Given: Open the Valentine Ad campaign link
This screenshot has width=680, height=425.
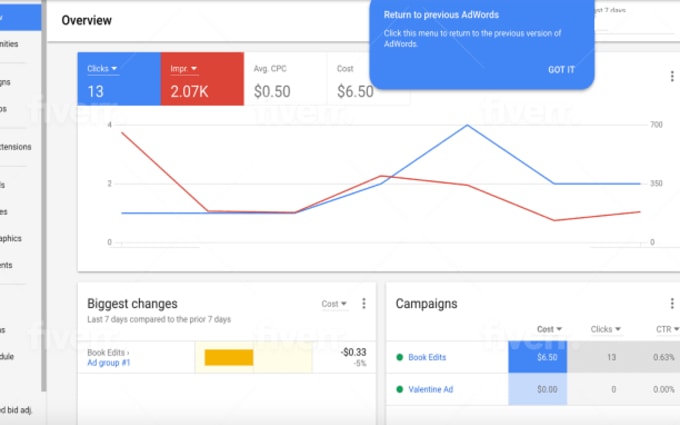Looking at the screenshot, I should pyautogui.click(x=431, y=389).
